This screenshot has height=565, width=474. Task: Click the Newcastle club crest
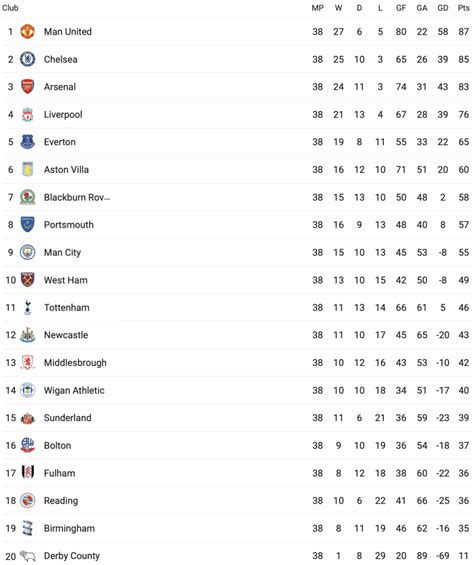coord(27,335)
